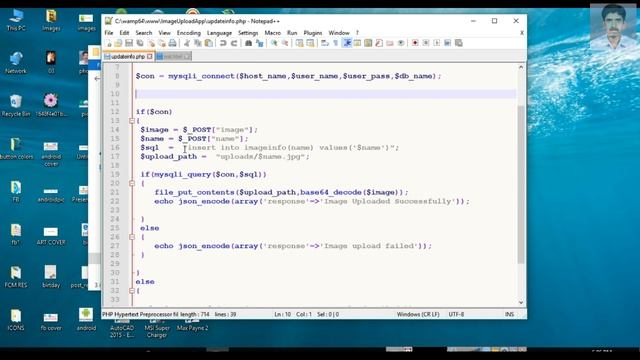640x360 pixels.
Task: Toggle Show All Characters icon
Action: (336, 43)
